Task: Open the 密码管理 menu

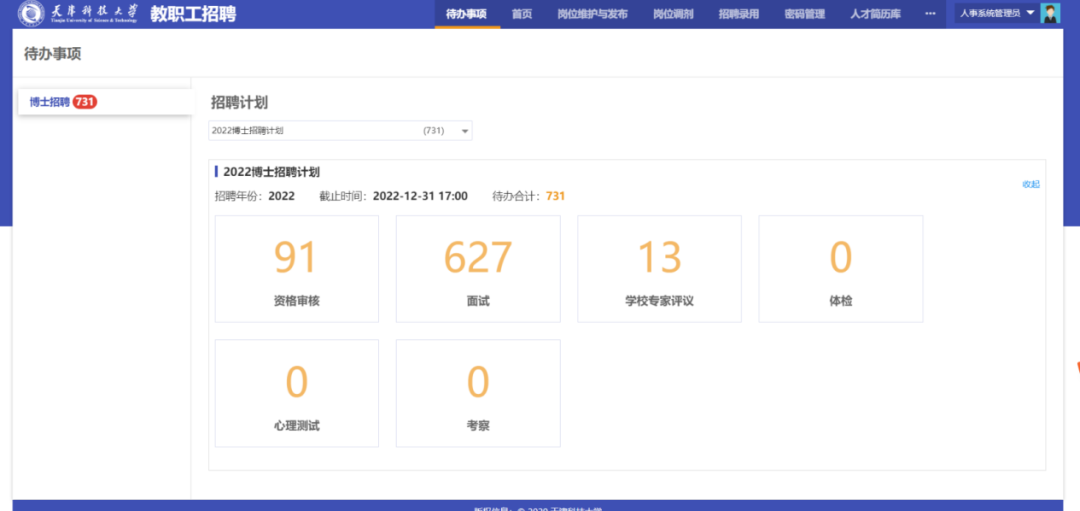Action: (x=804, y=14)
